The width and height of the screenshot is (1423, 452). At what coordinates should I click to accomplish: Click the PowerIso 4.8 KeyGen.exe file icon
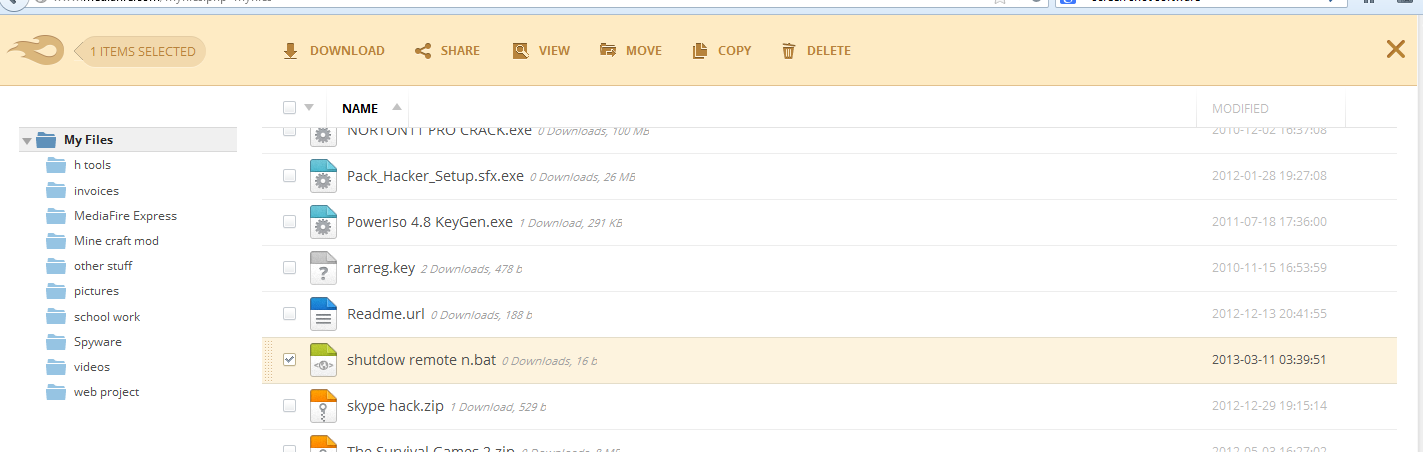pos(323,222)
